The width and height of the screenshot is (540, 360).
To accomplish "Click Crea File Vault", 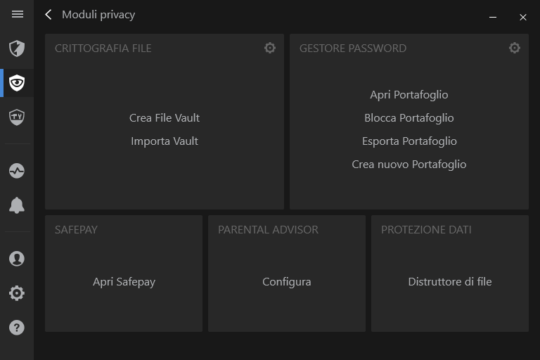I will pyautogui.click(x=164, y=118).
